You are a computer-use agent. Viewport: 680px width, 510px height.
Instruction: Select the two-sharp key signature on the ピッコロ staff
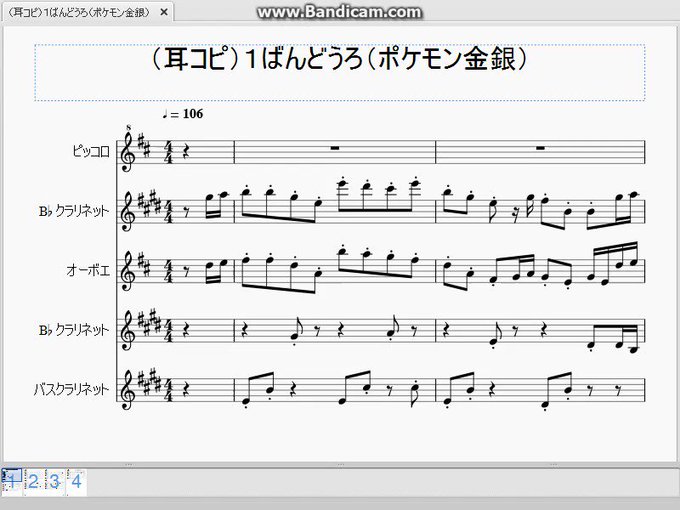[144, 144]
